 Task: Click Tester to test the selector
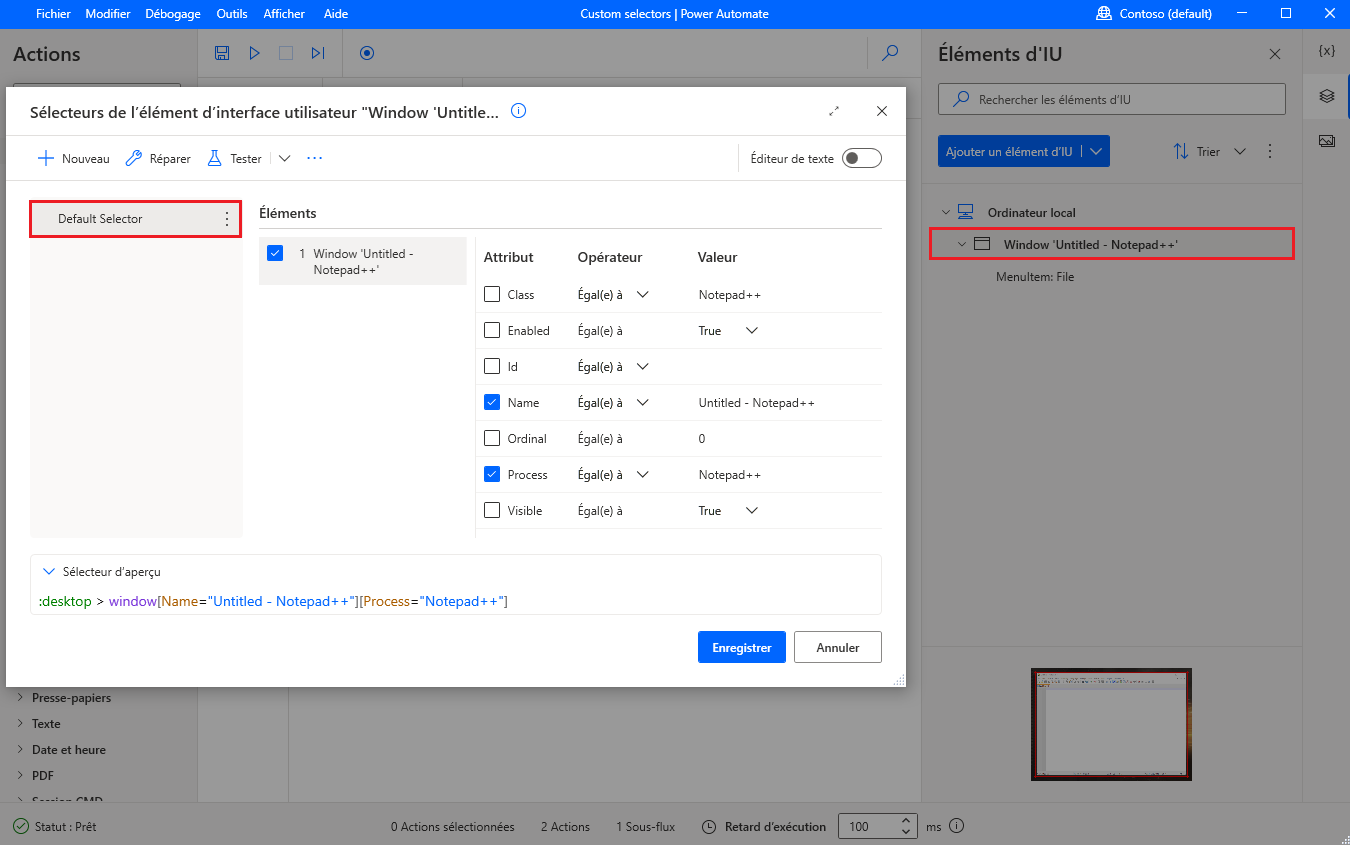234,158
